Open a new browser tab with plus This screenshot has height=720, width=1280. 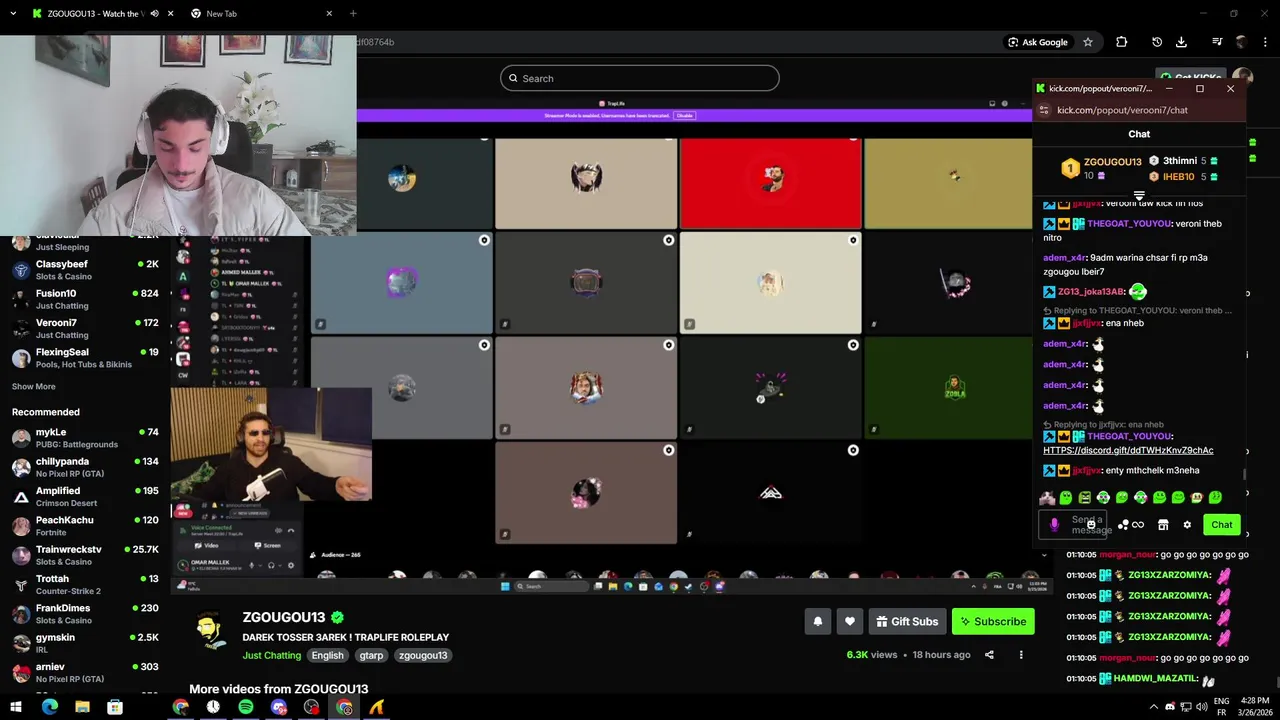click(x=353, y=14)
